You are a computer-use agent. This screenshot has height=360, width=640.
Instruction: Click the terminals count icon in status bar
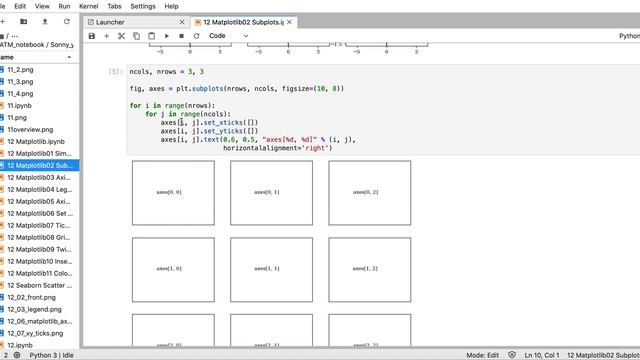coord(17,355)
